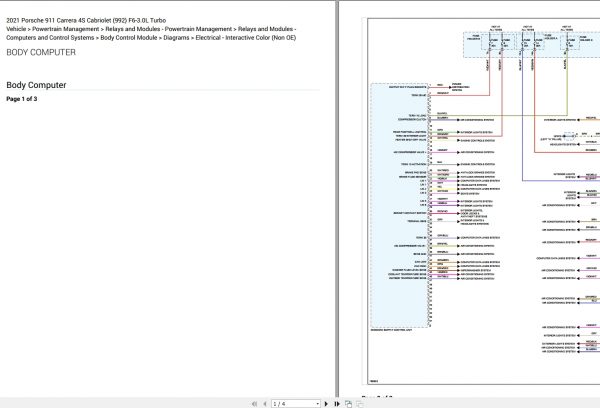Click the greyed-out view icon at toolbar end

(360, 404)
